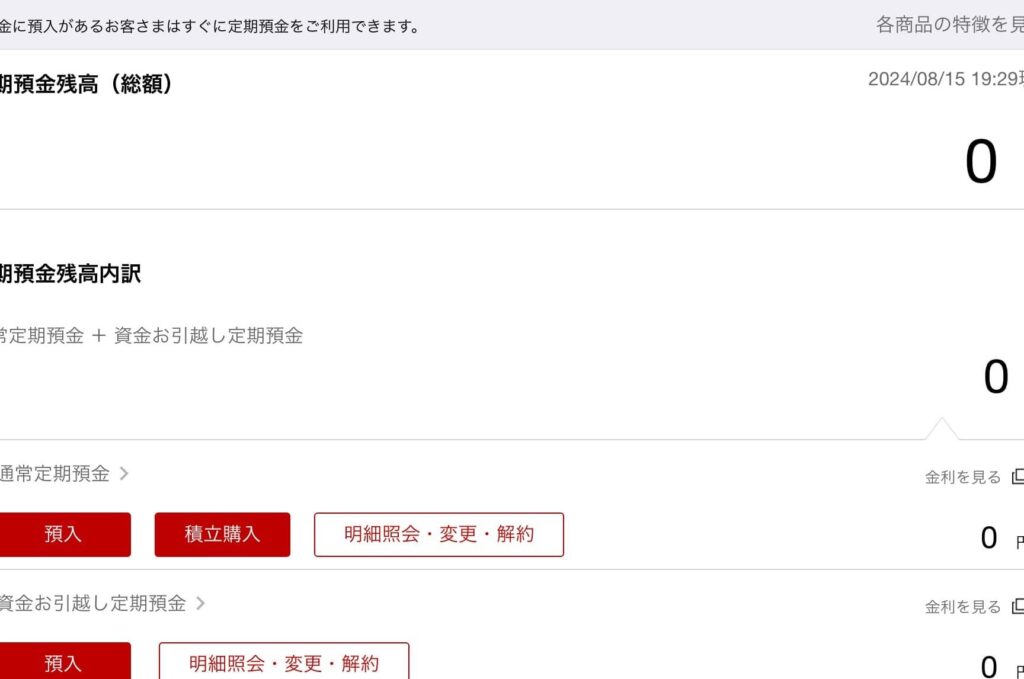
Task: Click the large total balance figure 0
Action: click(x=981, y=162)
